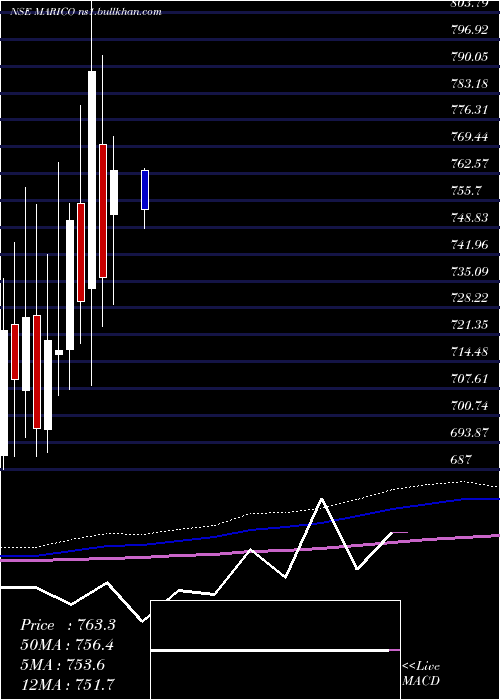Viewport: 500px width, 700px height.
Task: Select the 700.74 axis value
Action: (469, 406)
